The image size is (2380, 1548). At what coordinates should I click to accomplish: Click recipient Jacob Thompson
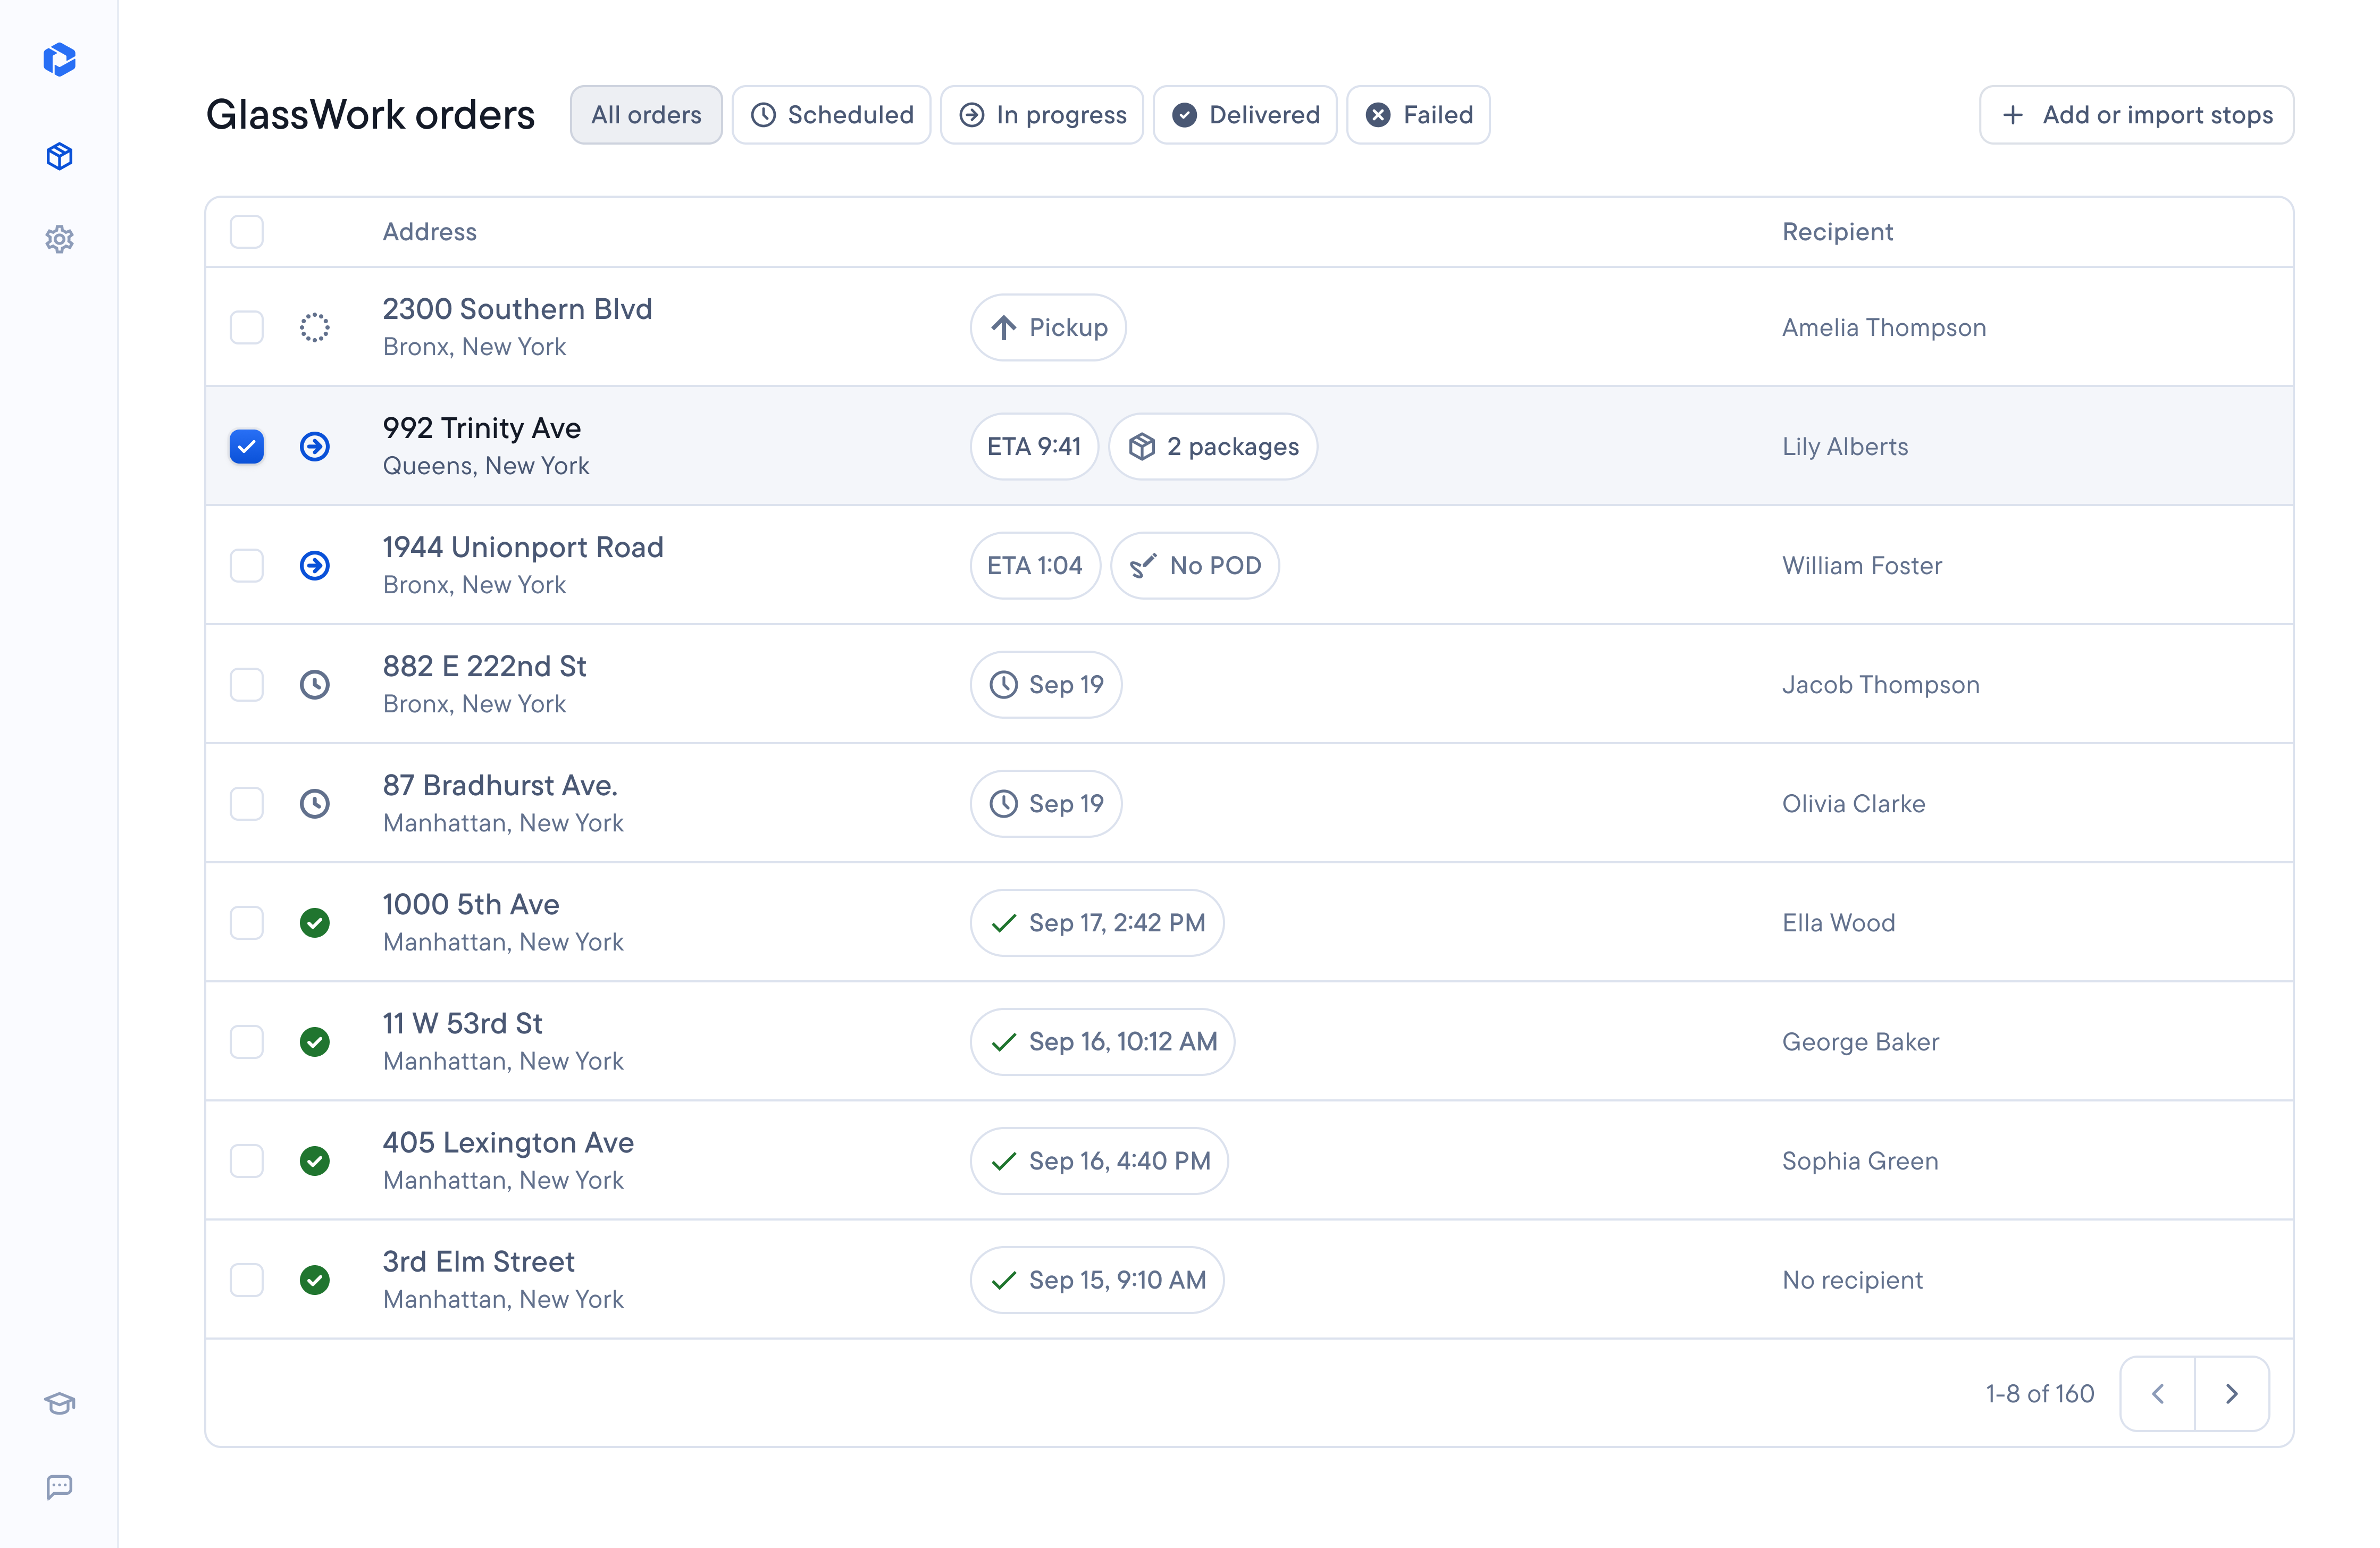click(1880, 684)
